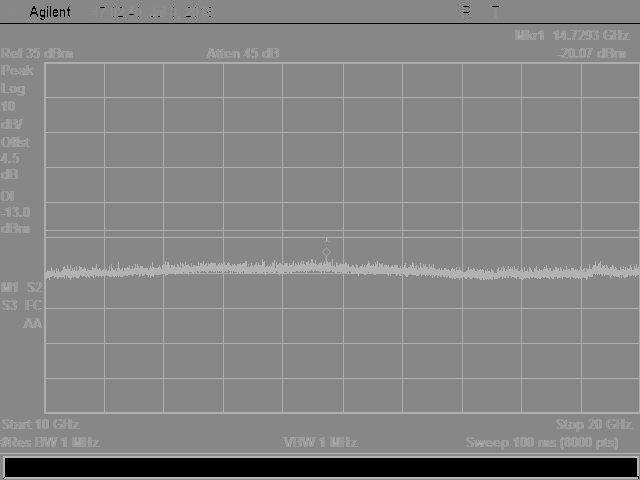Select the 4.5 offset value

[10, 158]
